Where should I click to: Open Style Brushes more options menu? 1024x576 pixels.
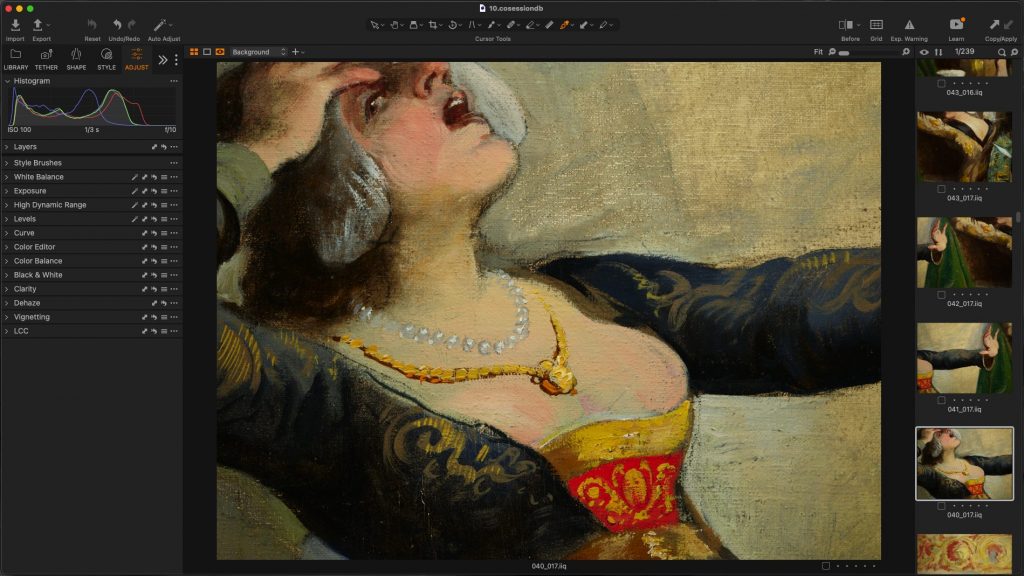pos(174,163)
